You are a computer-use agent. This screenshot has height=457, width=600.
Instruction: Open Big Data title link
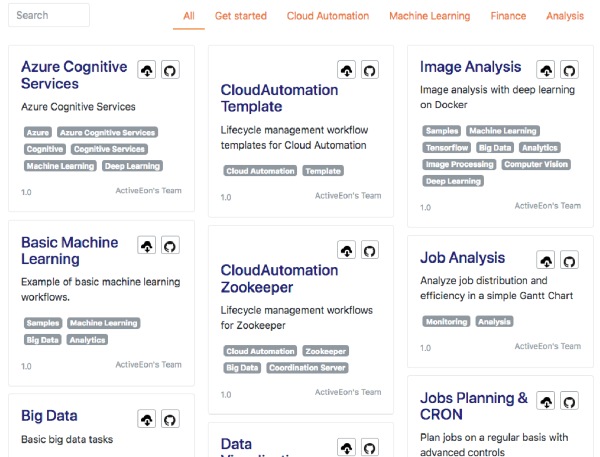click(49, 416)
